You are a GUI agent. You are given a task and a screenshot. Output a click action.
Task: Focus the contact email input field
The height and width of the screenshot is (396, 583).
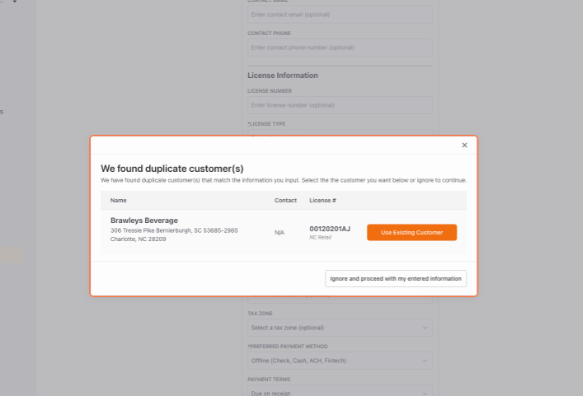340,15
